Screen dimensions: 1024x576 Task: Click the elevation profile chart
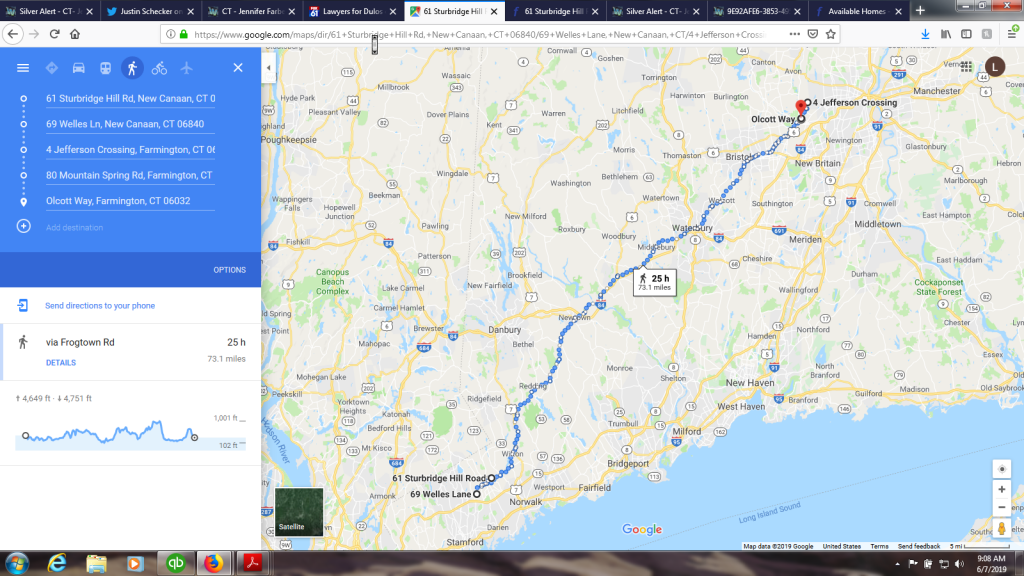[x=131, y=431]
